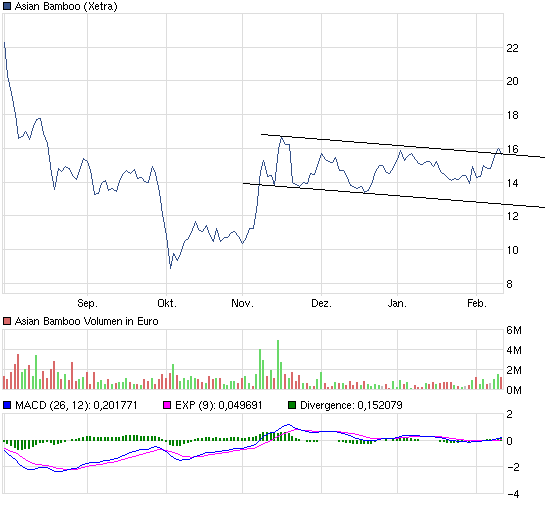Click the 'Divergence: 0,152079' label

351,406
